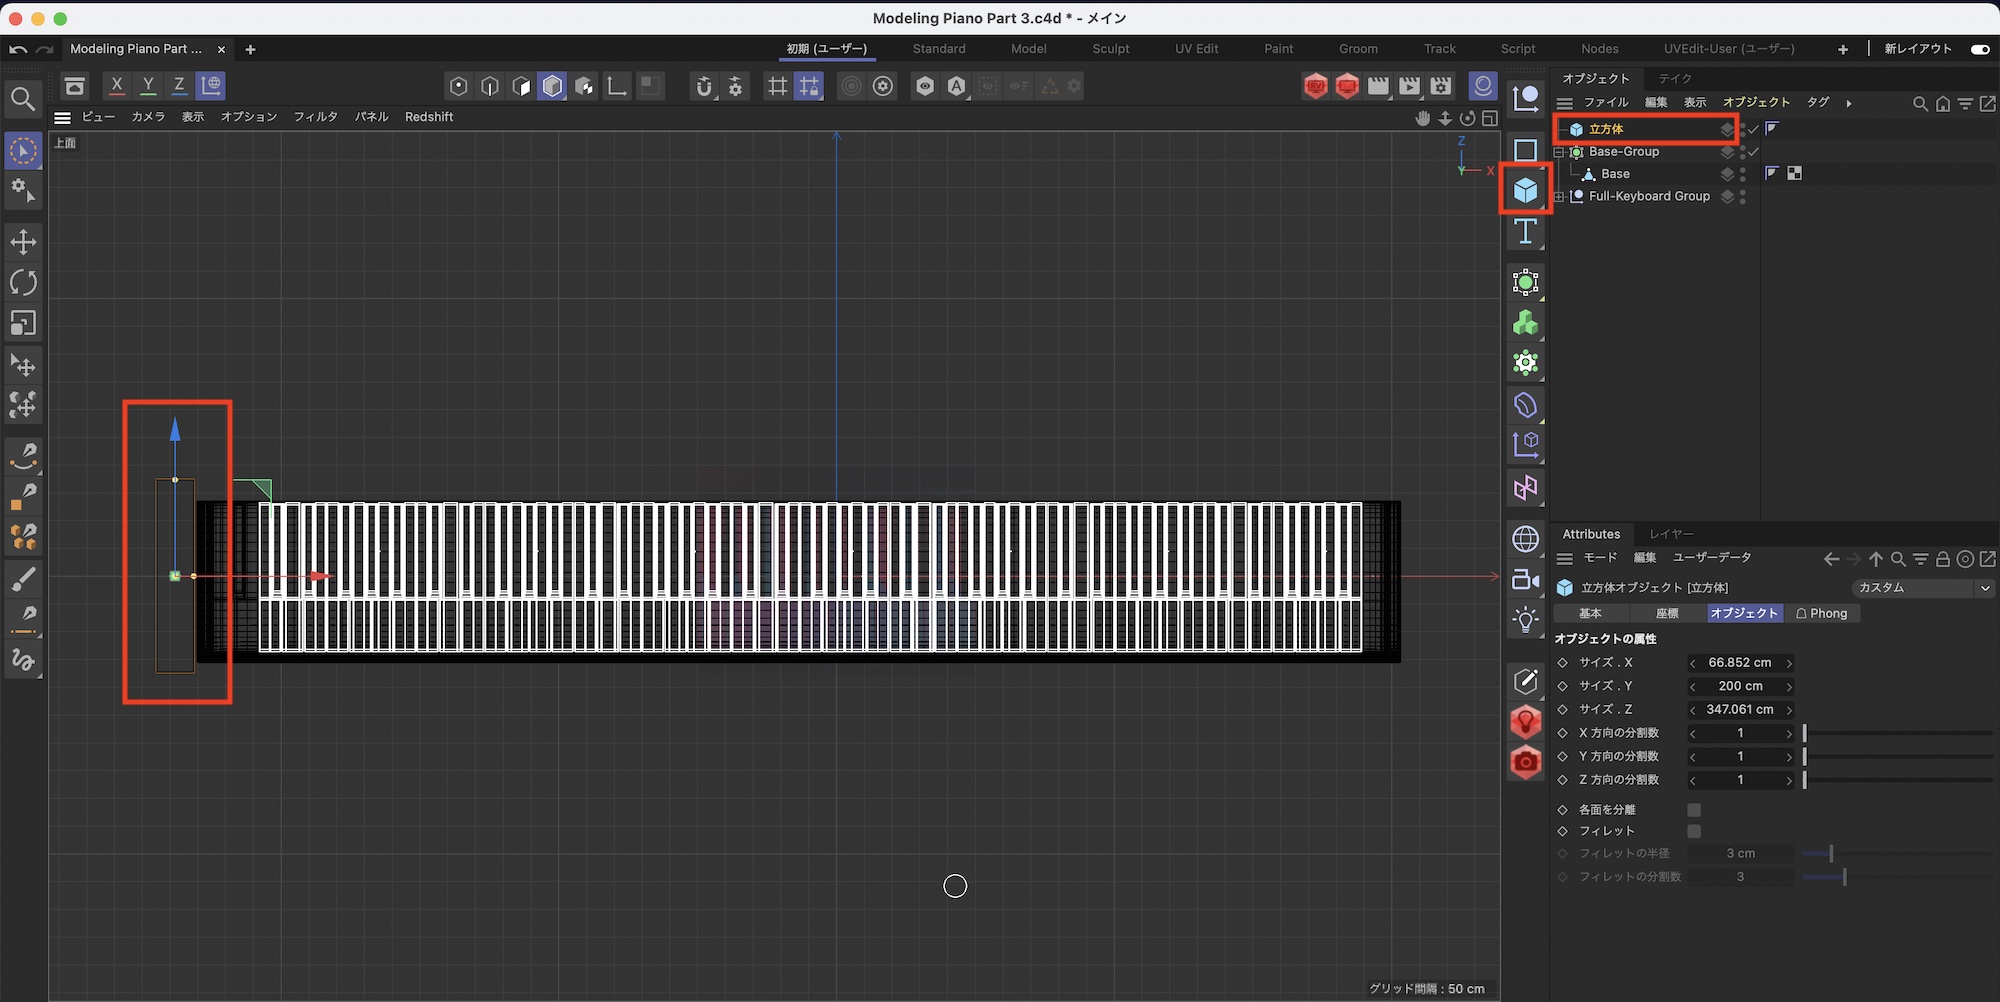
Task: Expand the Full-Keyboard Group tree item
Action: click(x=1559, y=197)
